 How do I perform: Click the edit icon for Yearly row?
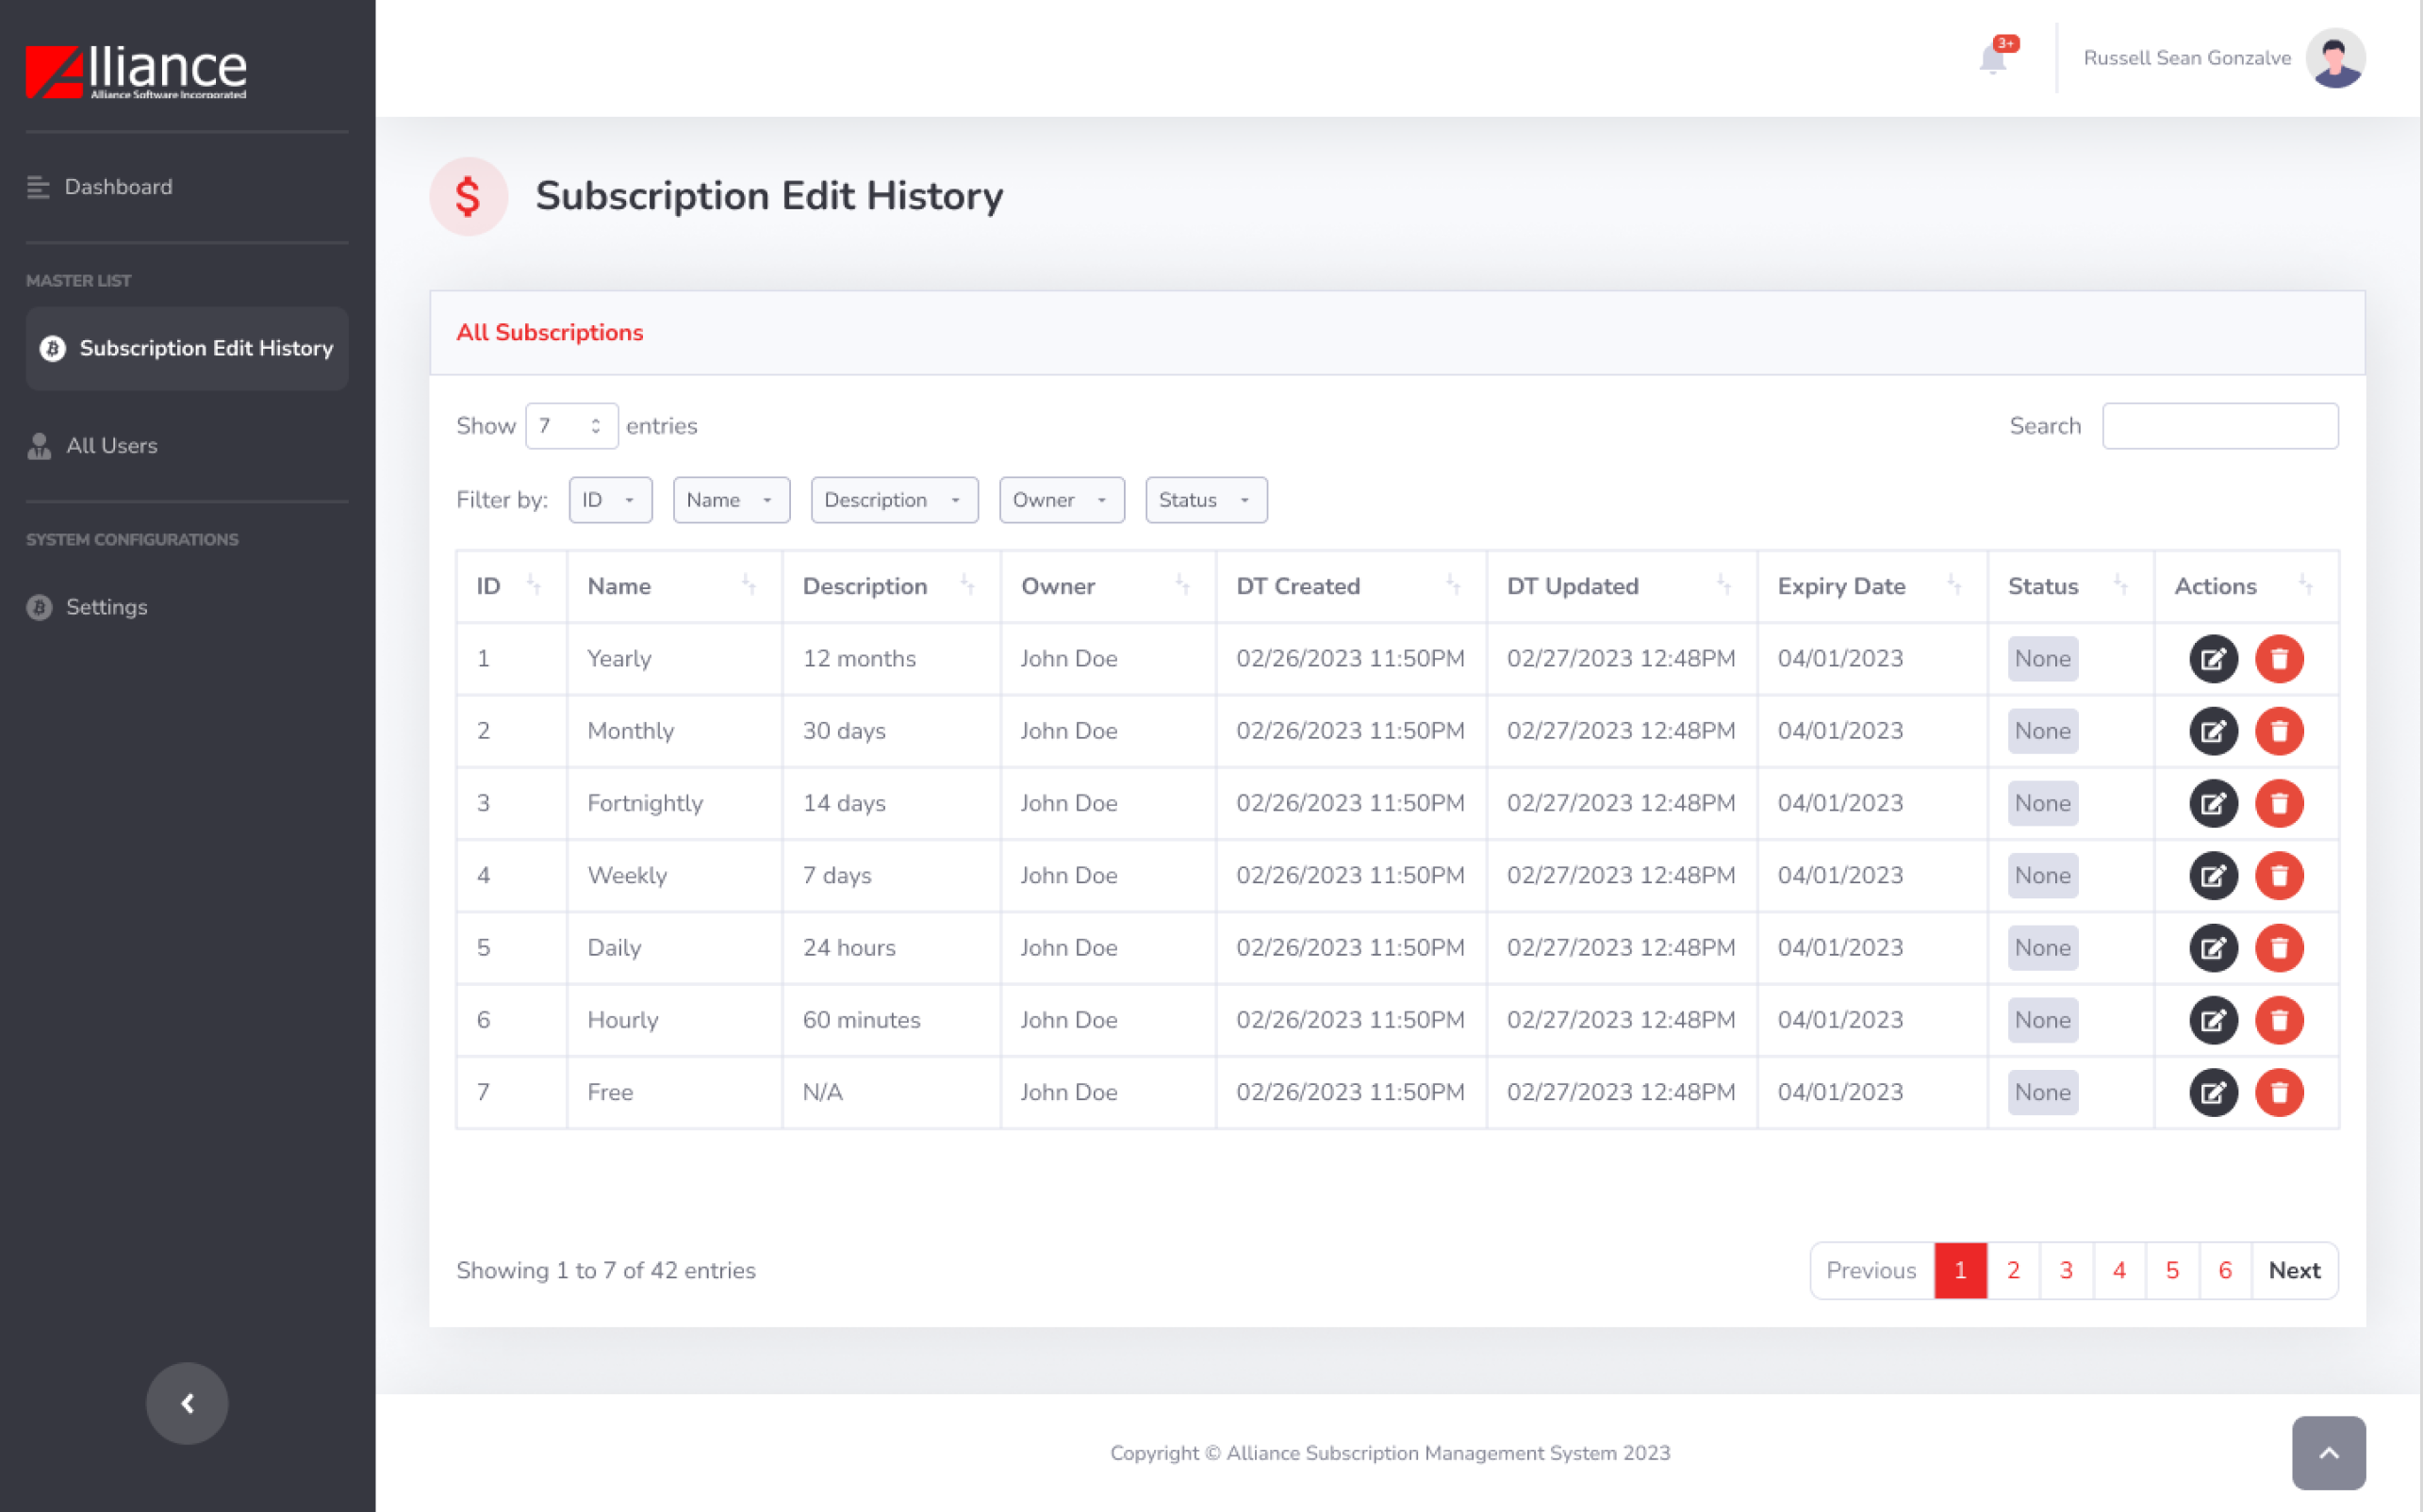coord(2212,659)
